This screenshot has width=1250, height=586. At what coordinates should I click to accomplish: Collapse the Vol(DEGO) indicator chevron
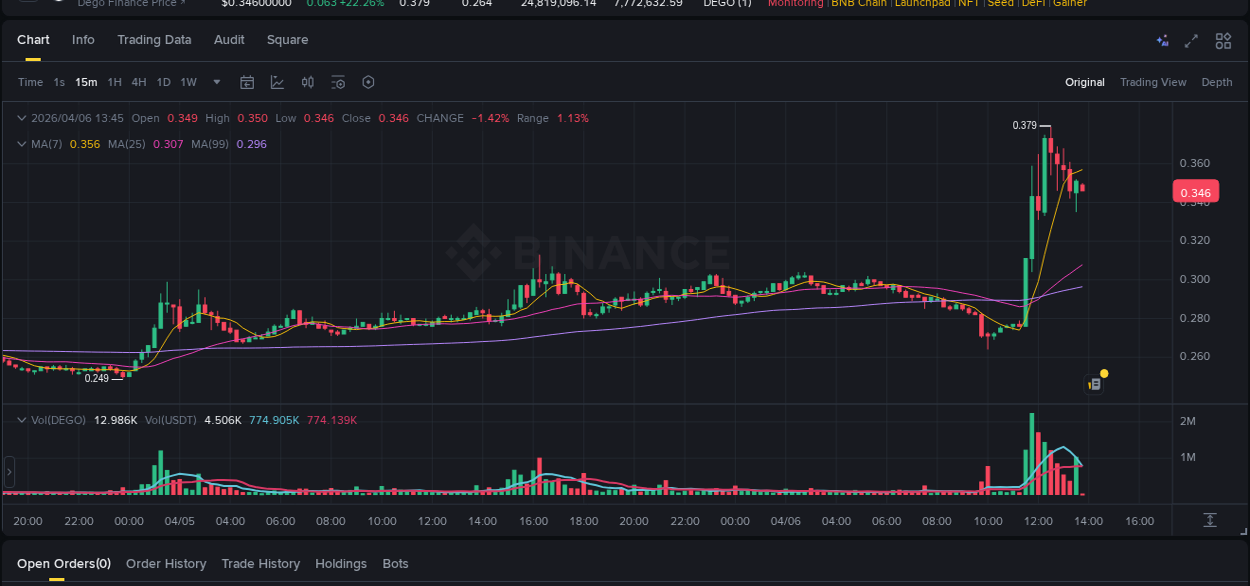22,420
